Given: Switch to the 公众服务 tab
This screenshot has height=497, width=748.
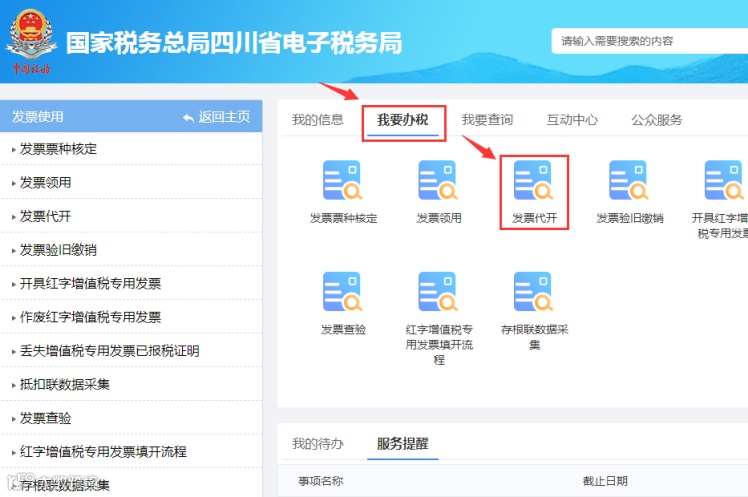Looking at the screenshot, I should [x=657, y=120].
